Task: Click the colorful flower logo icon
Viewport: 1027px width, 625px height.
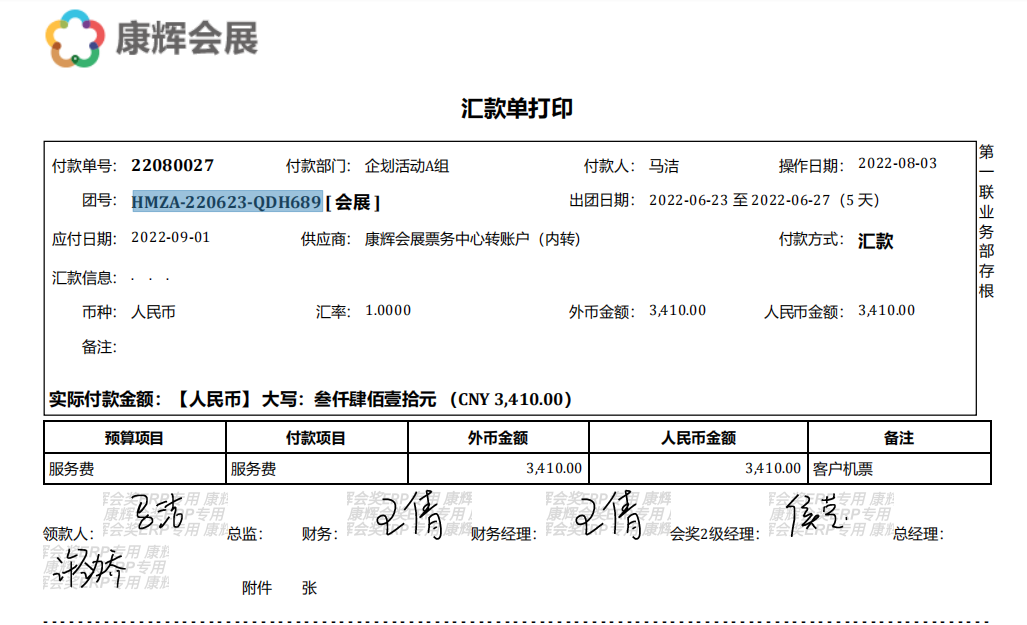Action: (75, 39)
